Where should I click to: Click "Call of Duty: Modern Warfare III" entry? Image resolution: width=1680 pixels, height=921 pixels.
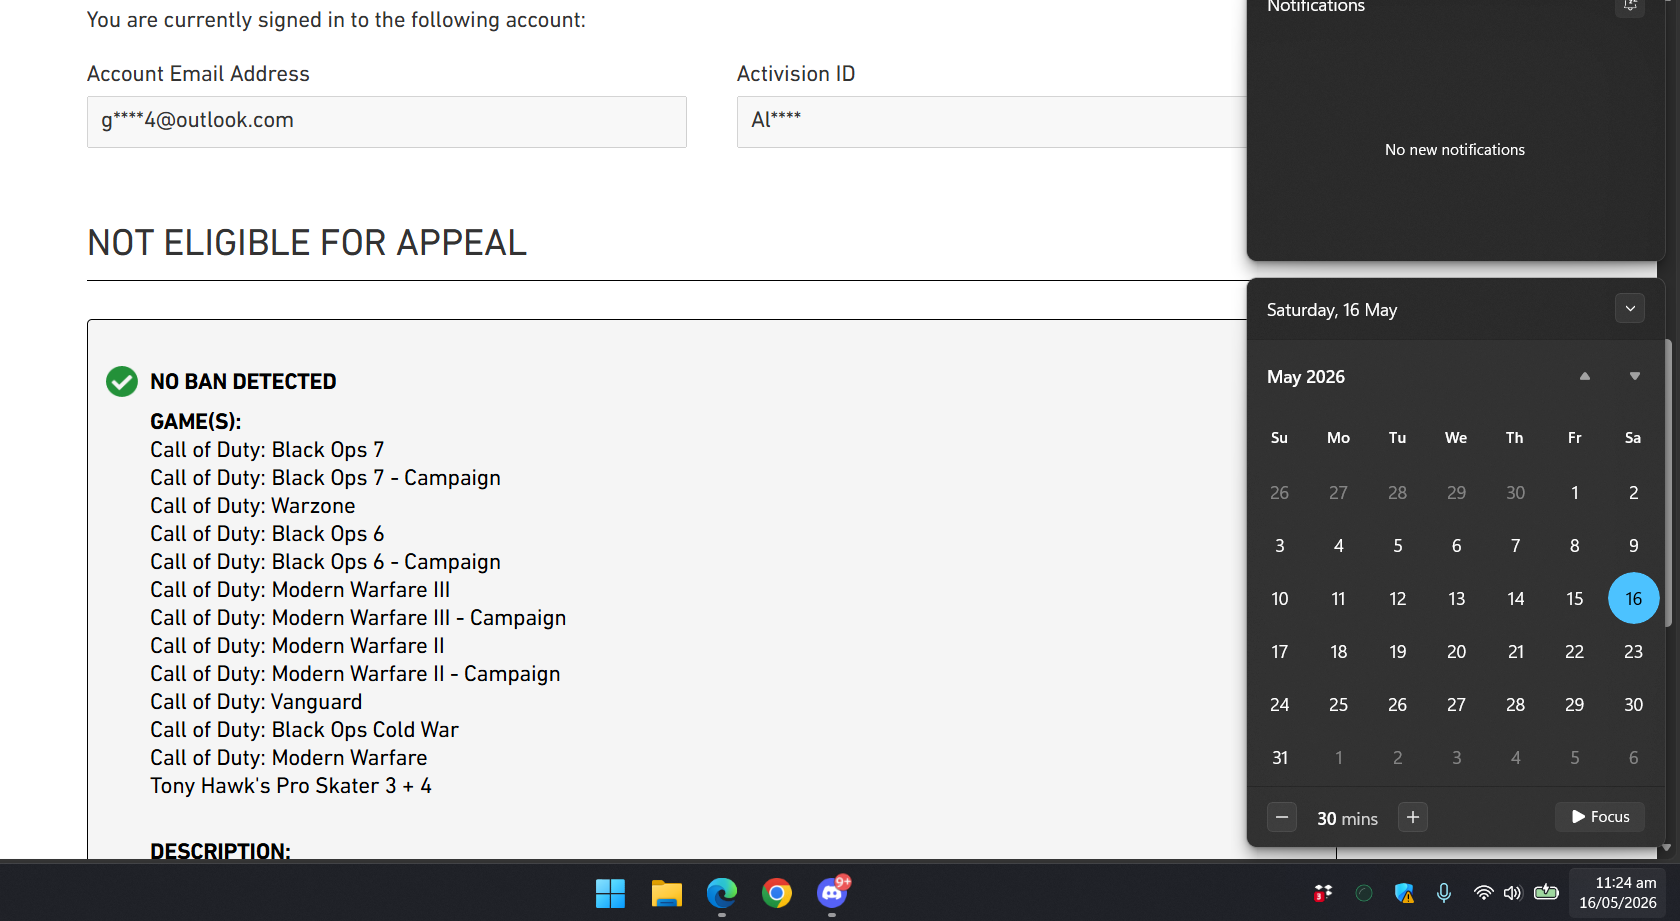tap(300, 590)
